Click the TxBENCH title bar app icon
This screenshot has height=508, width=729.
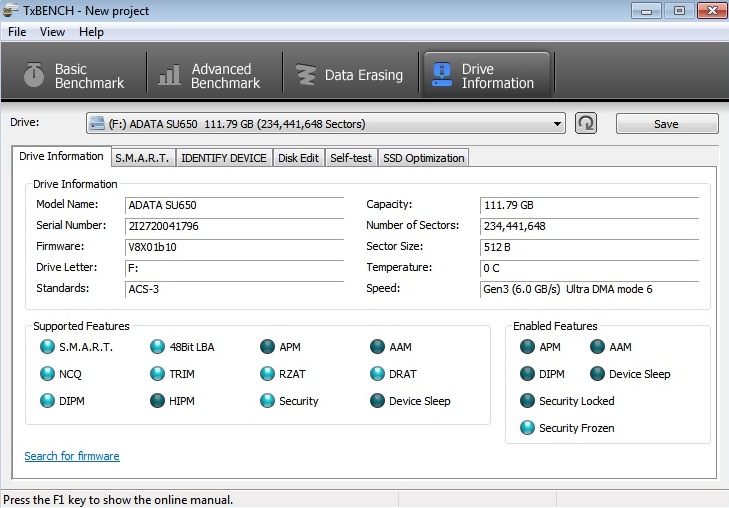[10, 10]
